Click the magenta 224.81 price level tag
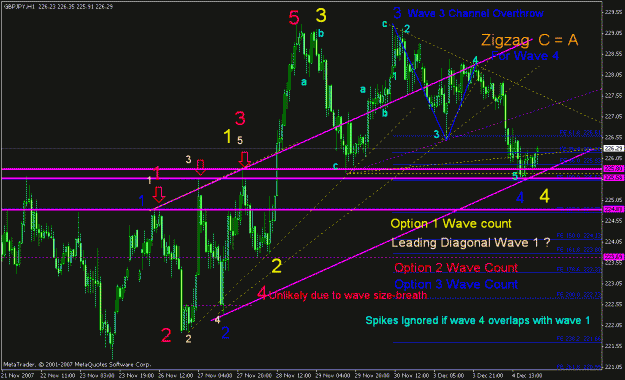625x380 pixels. point(613,209)
